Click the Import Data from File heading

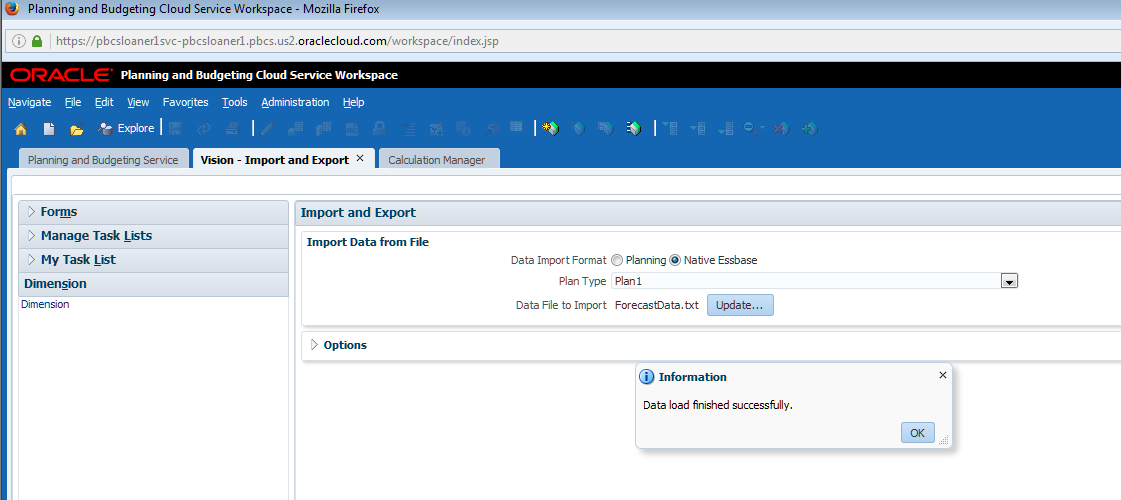point(367,242)
